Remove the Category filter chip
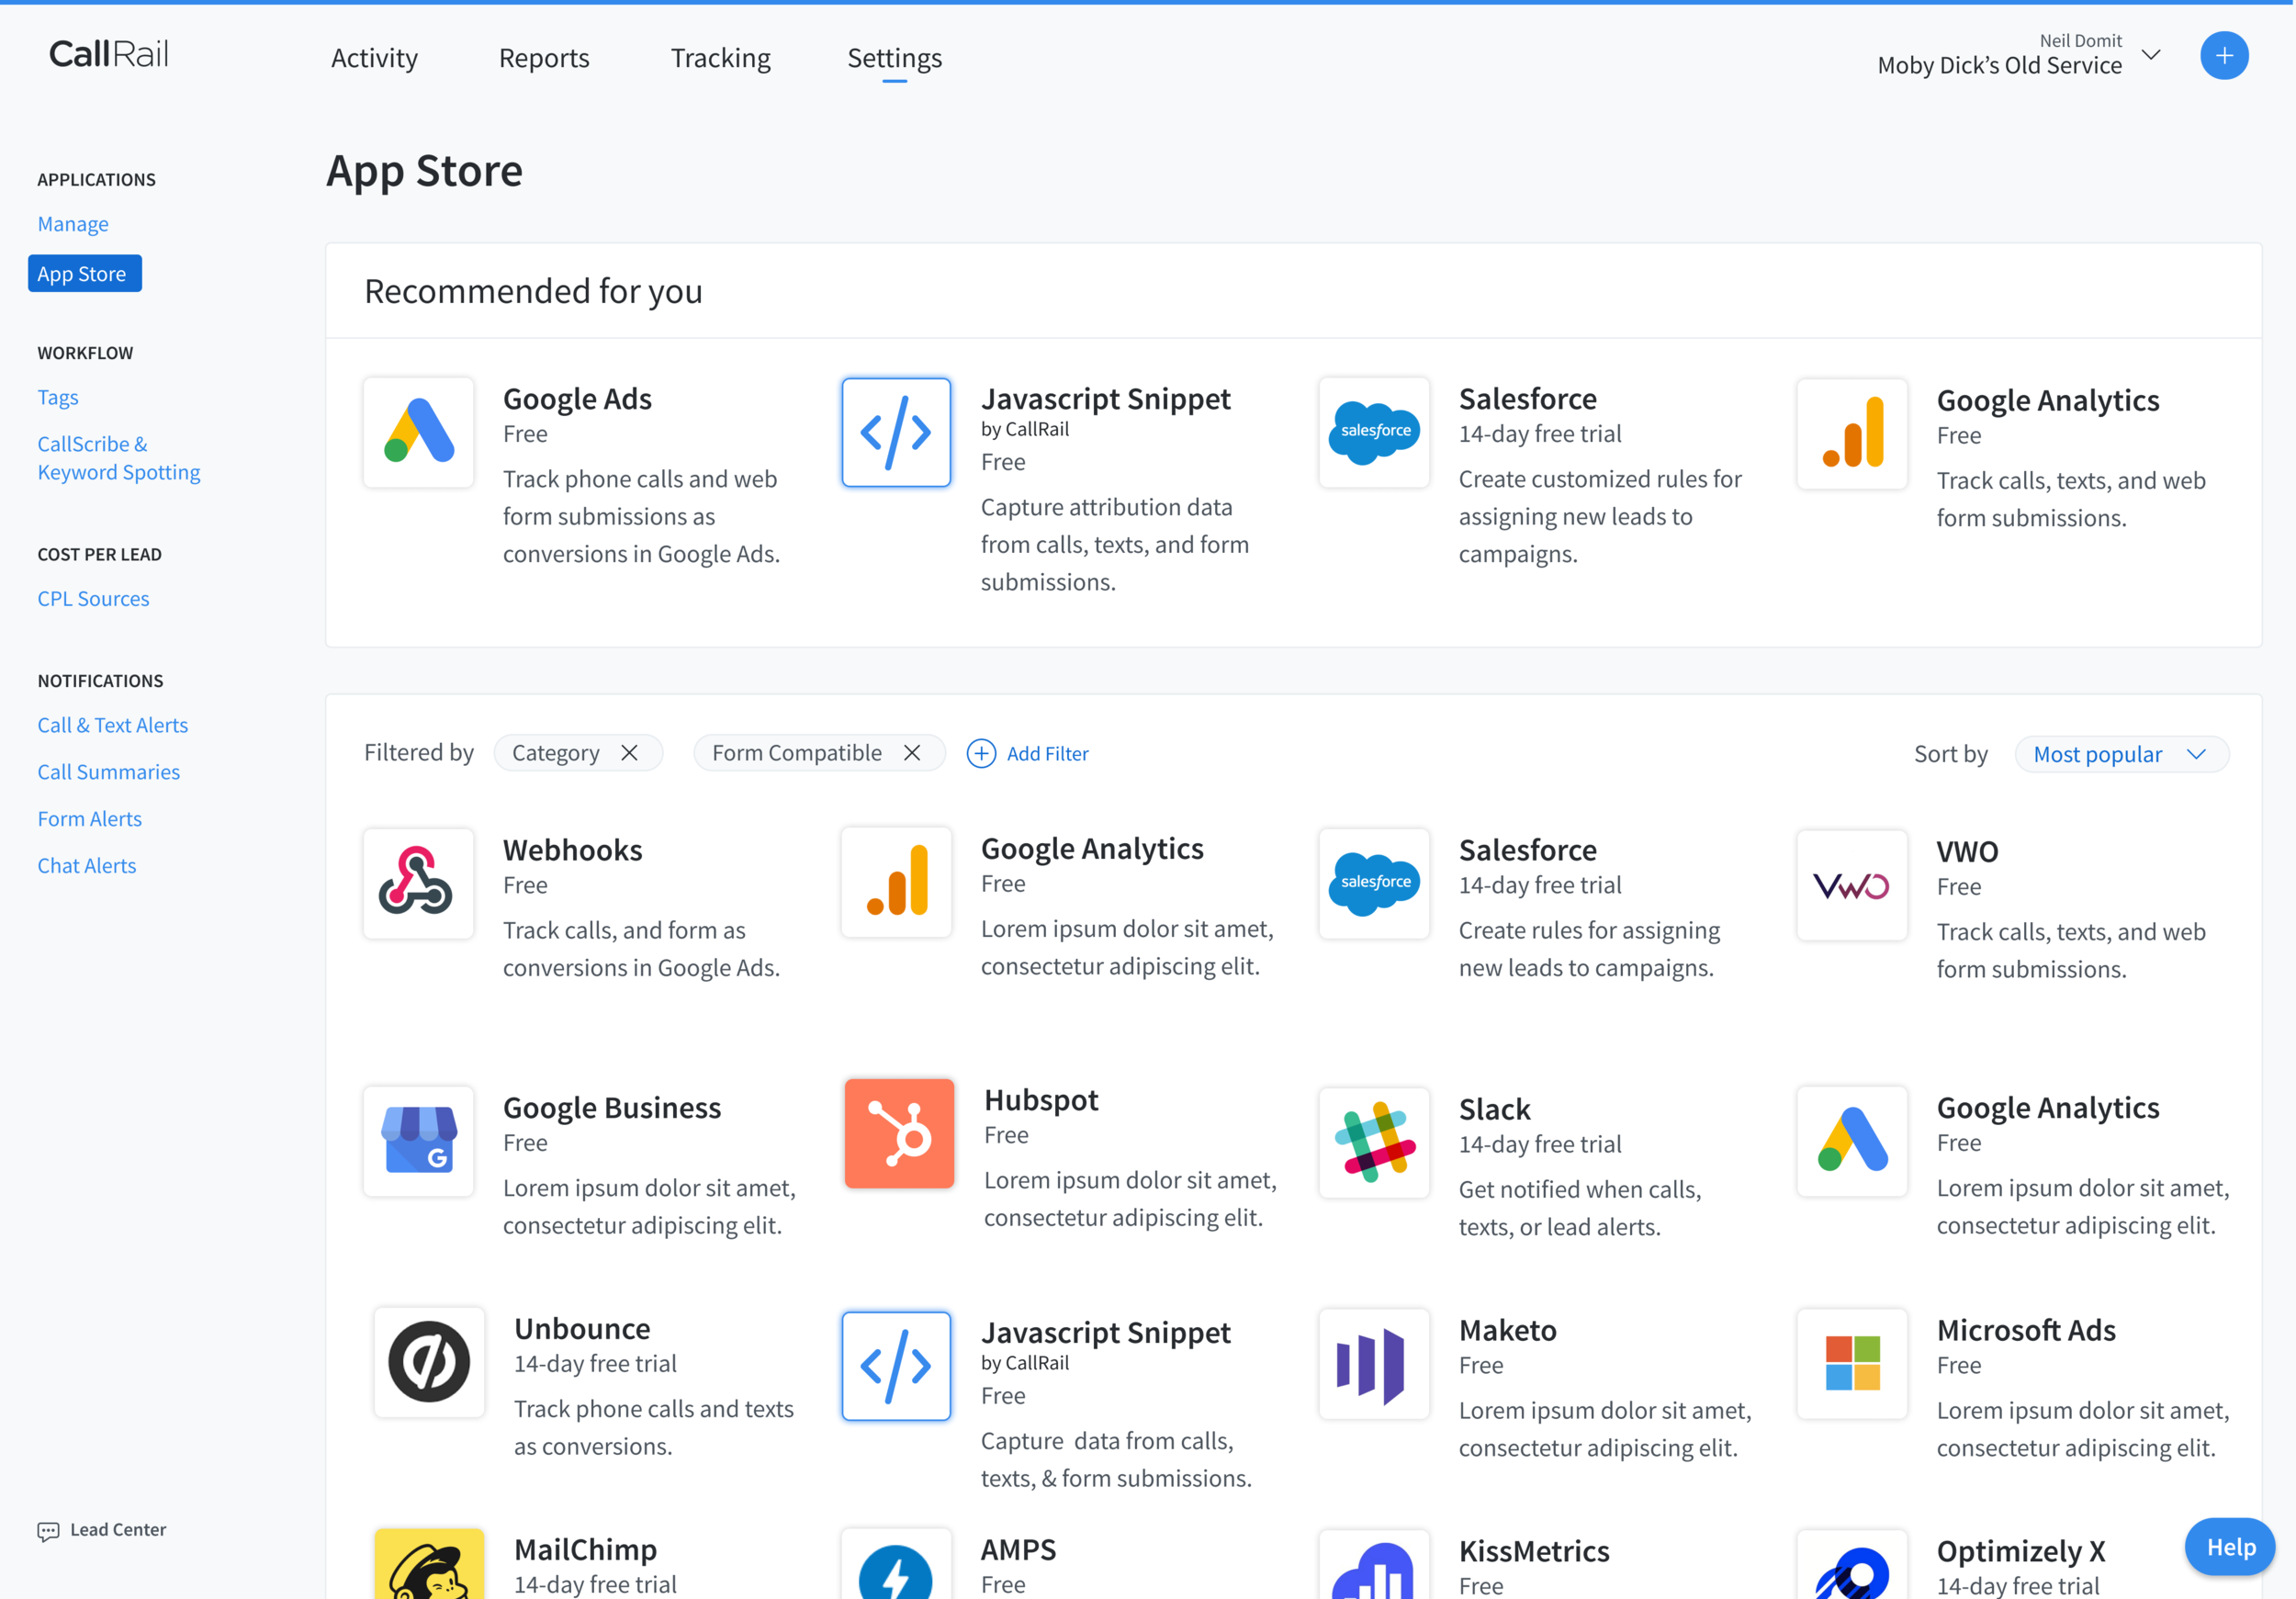The height and width of the screenshot is (1599, 2296). [x=629, y=753]
